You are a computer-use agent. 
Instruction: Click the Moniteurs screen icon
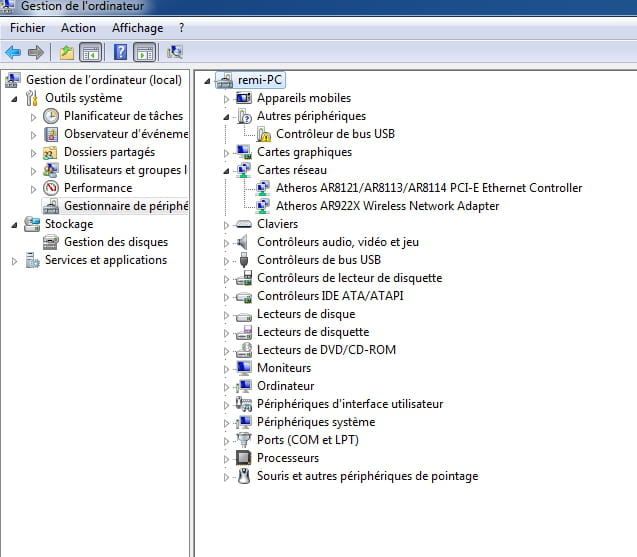(x=244, y=368)
